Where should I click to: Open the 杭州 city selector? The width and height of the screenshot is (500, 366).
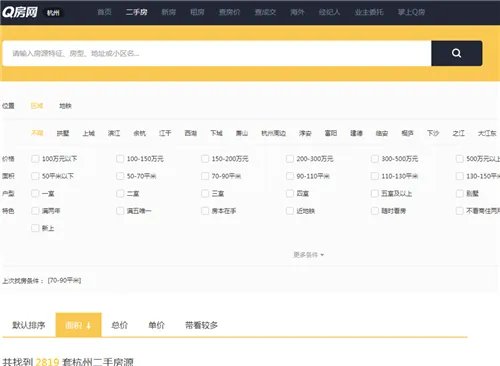(53, 13)
